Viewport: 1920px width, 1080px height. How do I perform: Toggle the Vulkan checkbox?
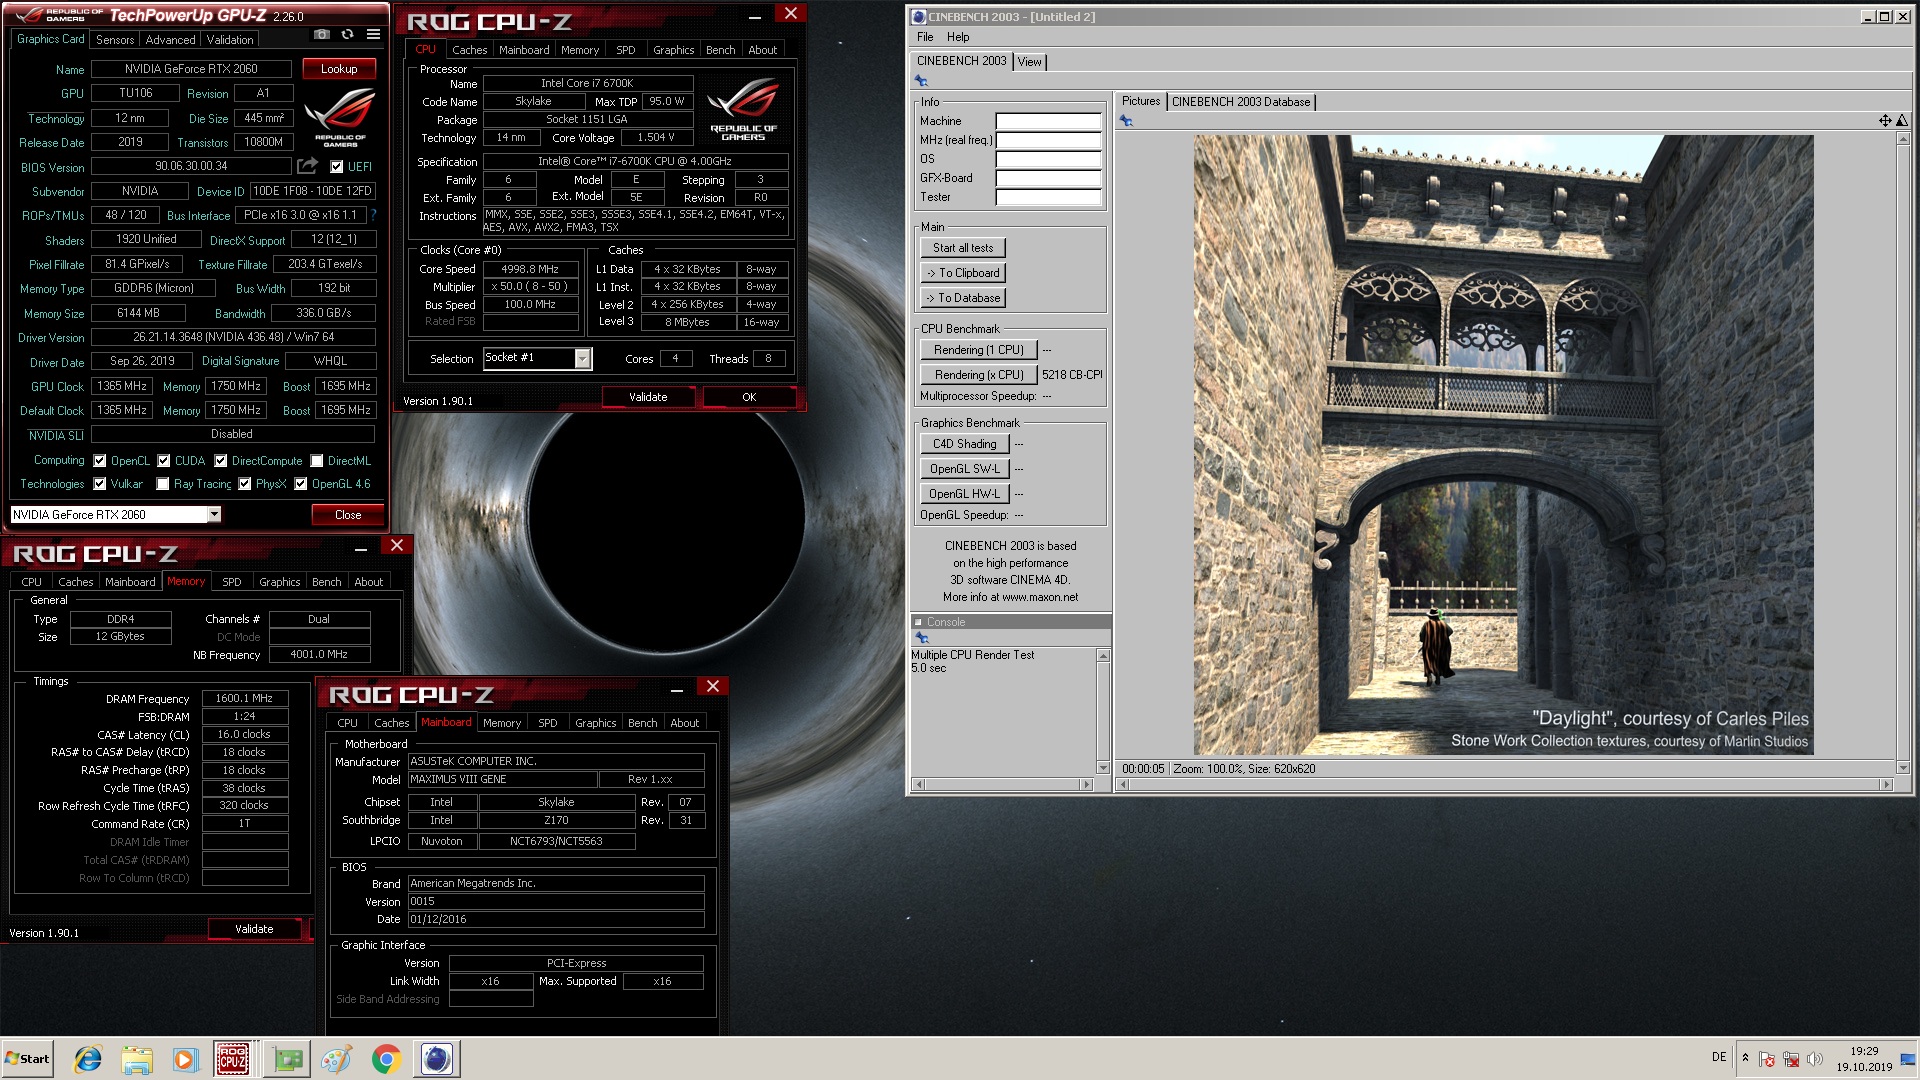[100, 484]
